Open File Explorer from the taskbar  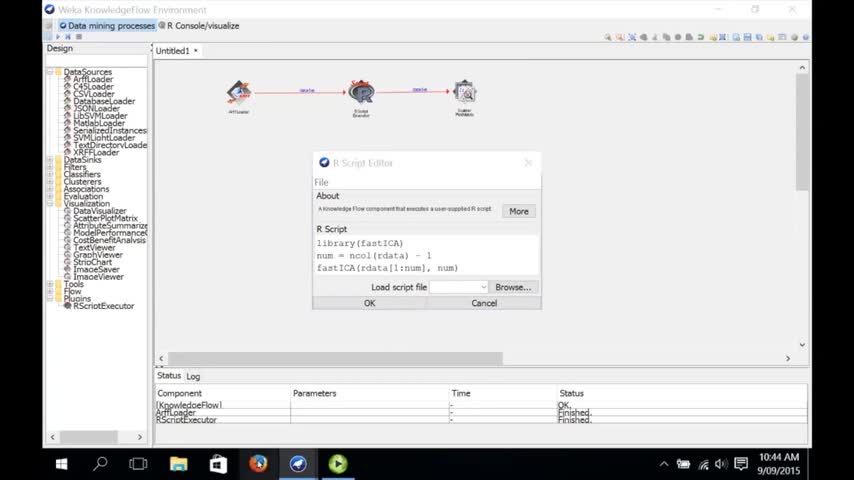[x=178, y=464]
